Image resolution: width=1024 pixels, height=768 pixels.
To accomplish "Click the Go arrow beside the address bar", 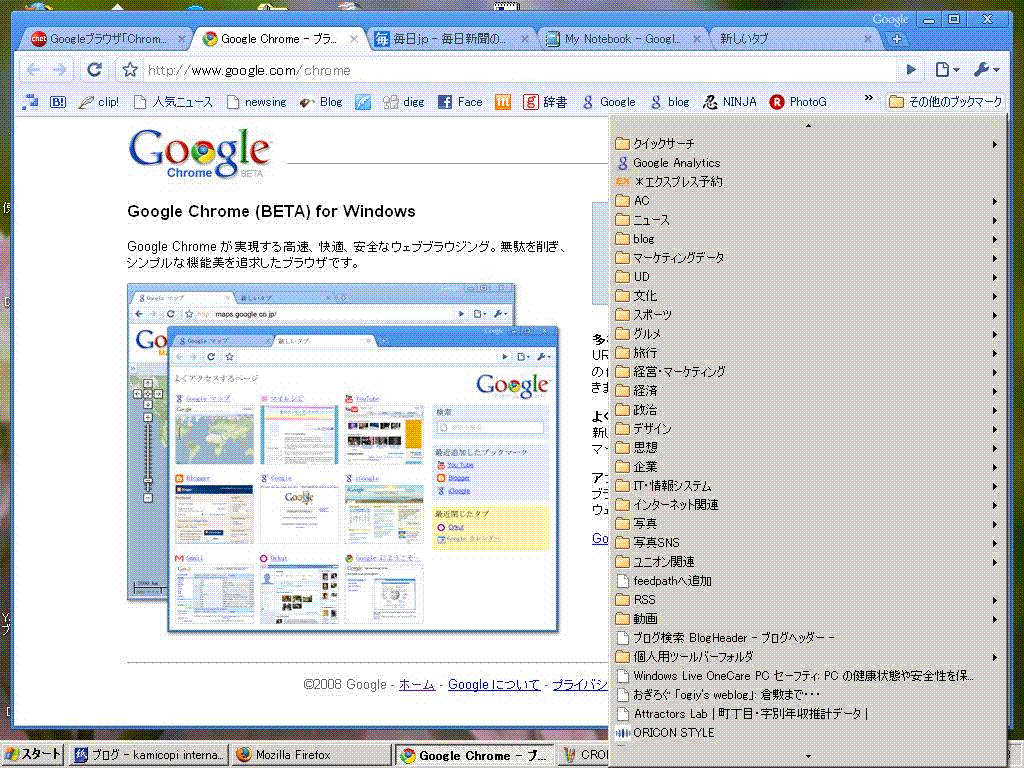I will point(911,70).
